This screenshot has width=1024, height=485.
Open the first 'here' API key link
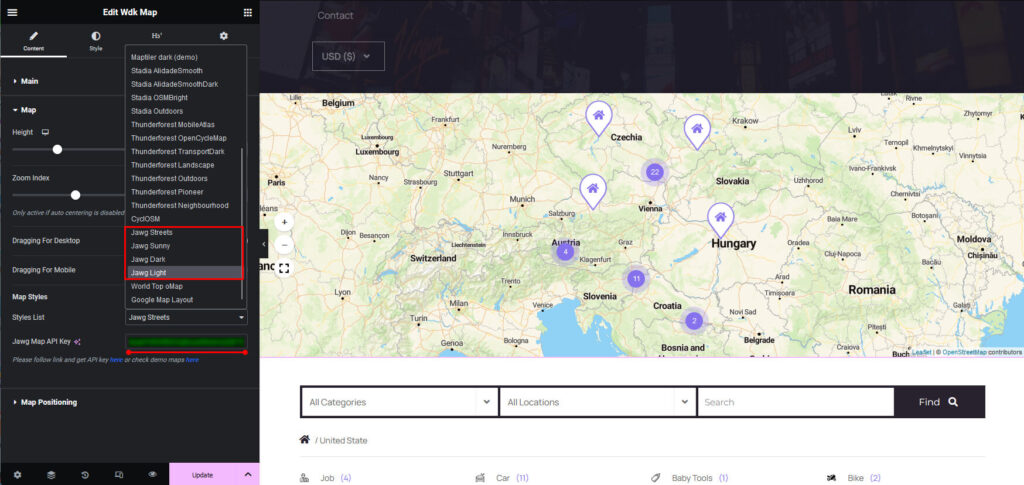coord(116,360)
